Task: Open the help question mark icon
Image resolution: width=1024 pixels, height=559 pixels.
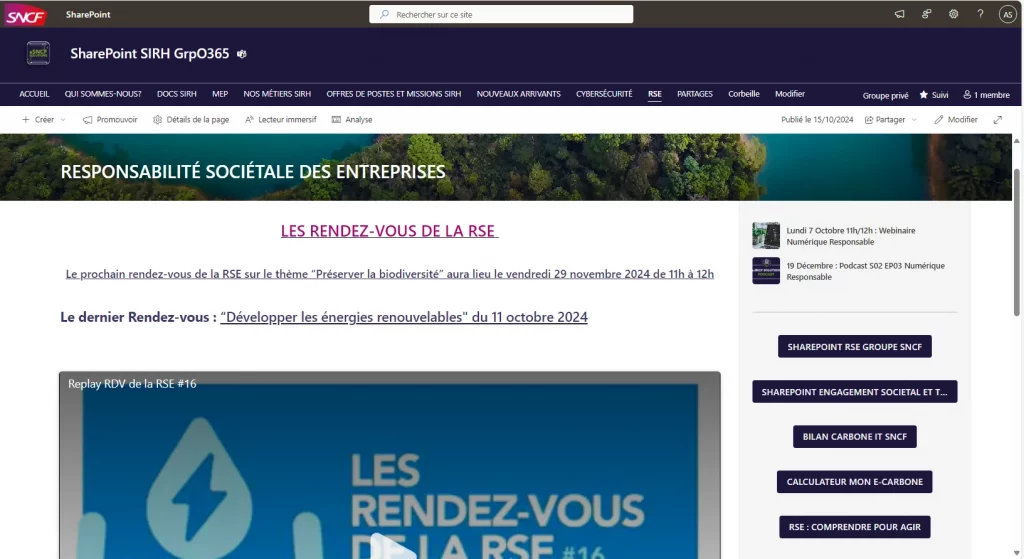Action: [980, 14]
